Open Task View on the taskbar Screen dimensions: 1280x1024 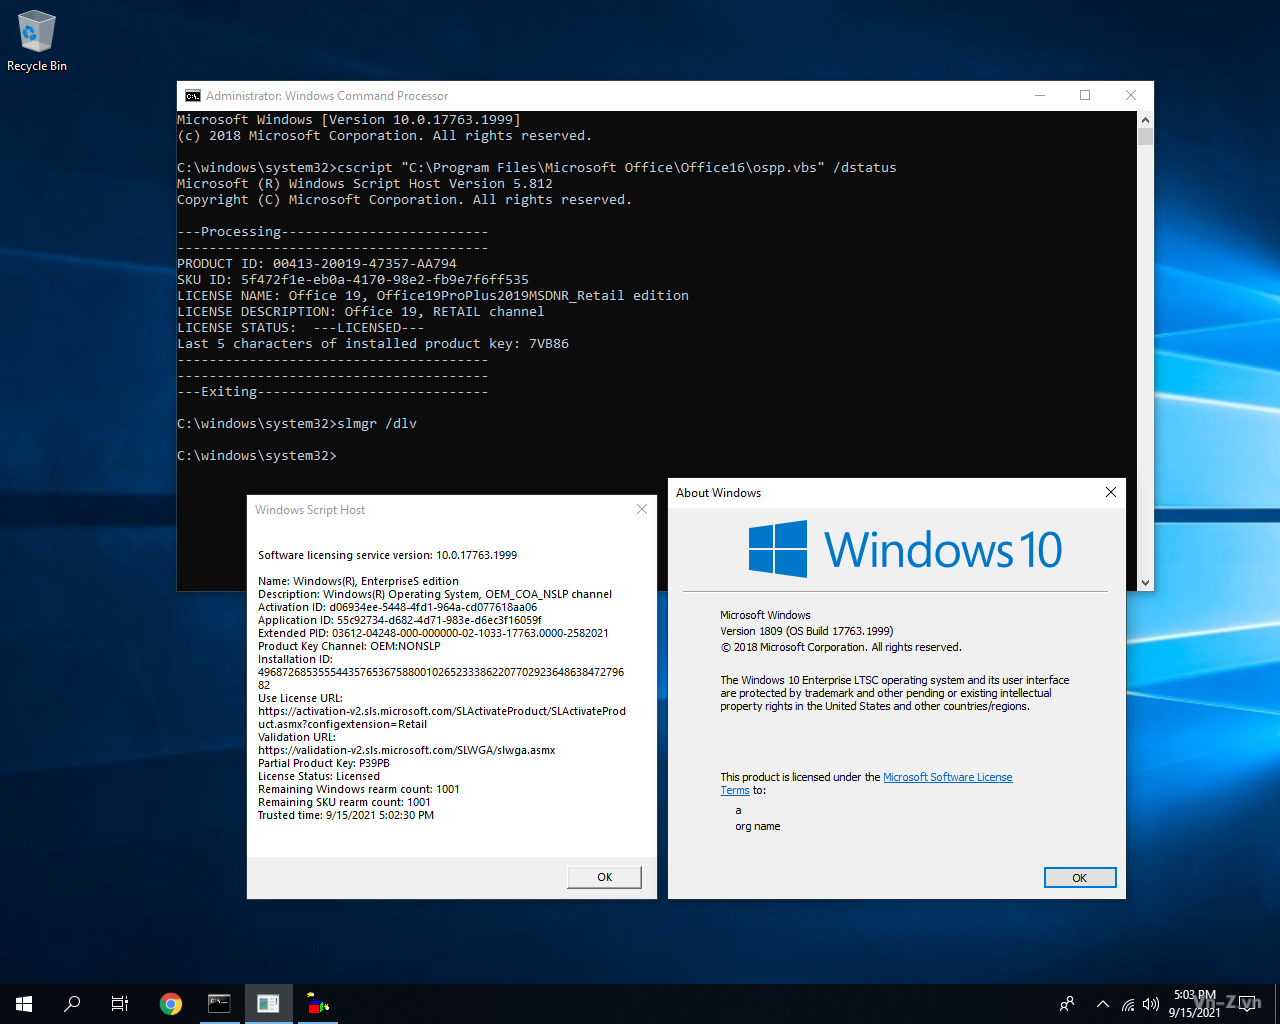[x=120, y=1004]
